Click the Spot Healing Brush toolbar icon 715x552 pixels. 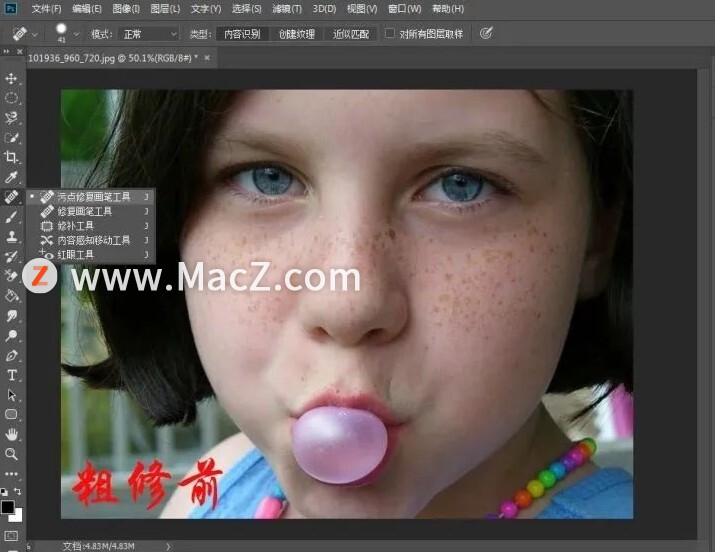[x=11, y=197]
